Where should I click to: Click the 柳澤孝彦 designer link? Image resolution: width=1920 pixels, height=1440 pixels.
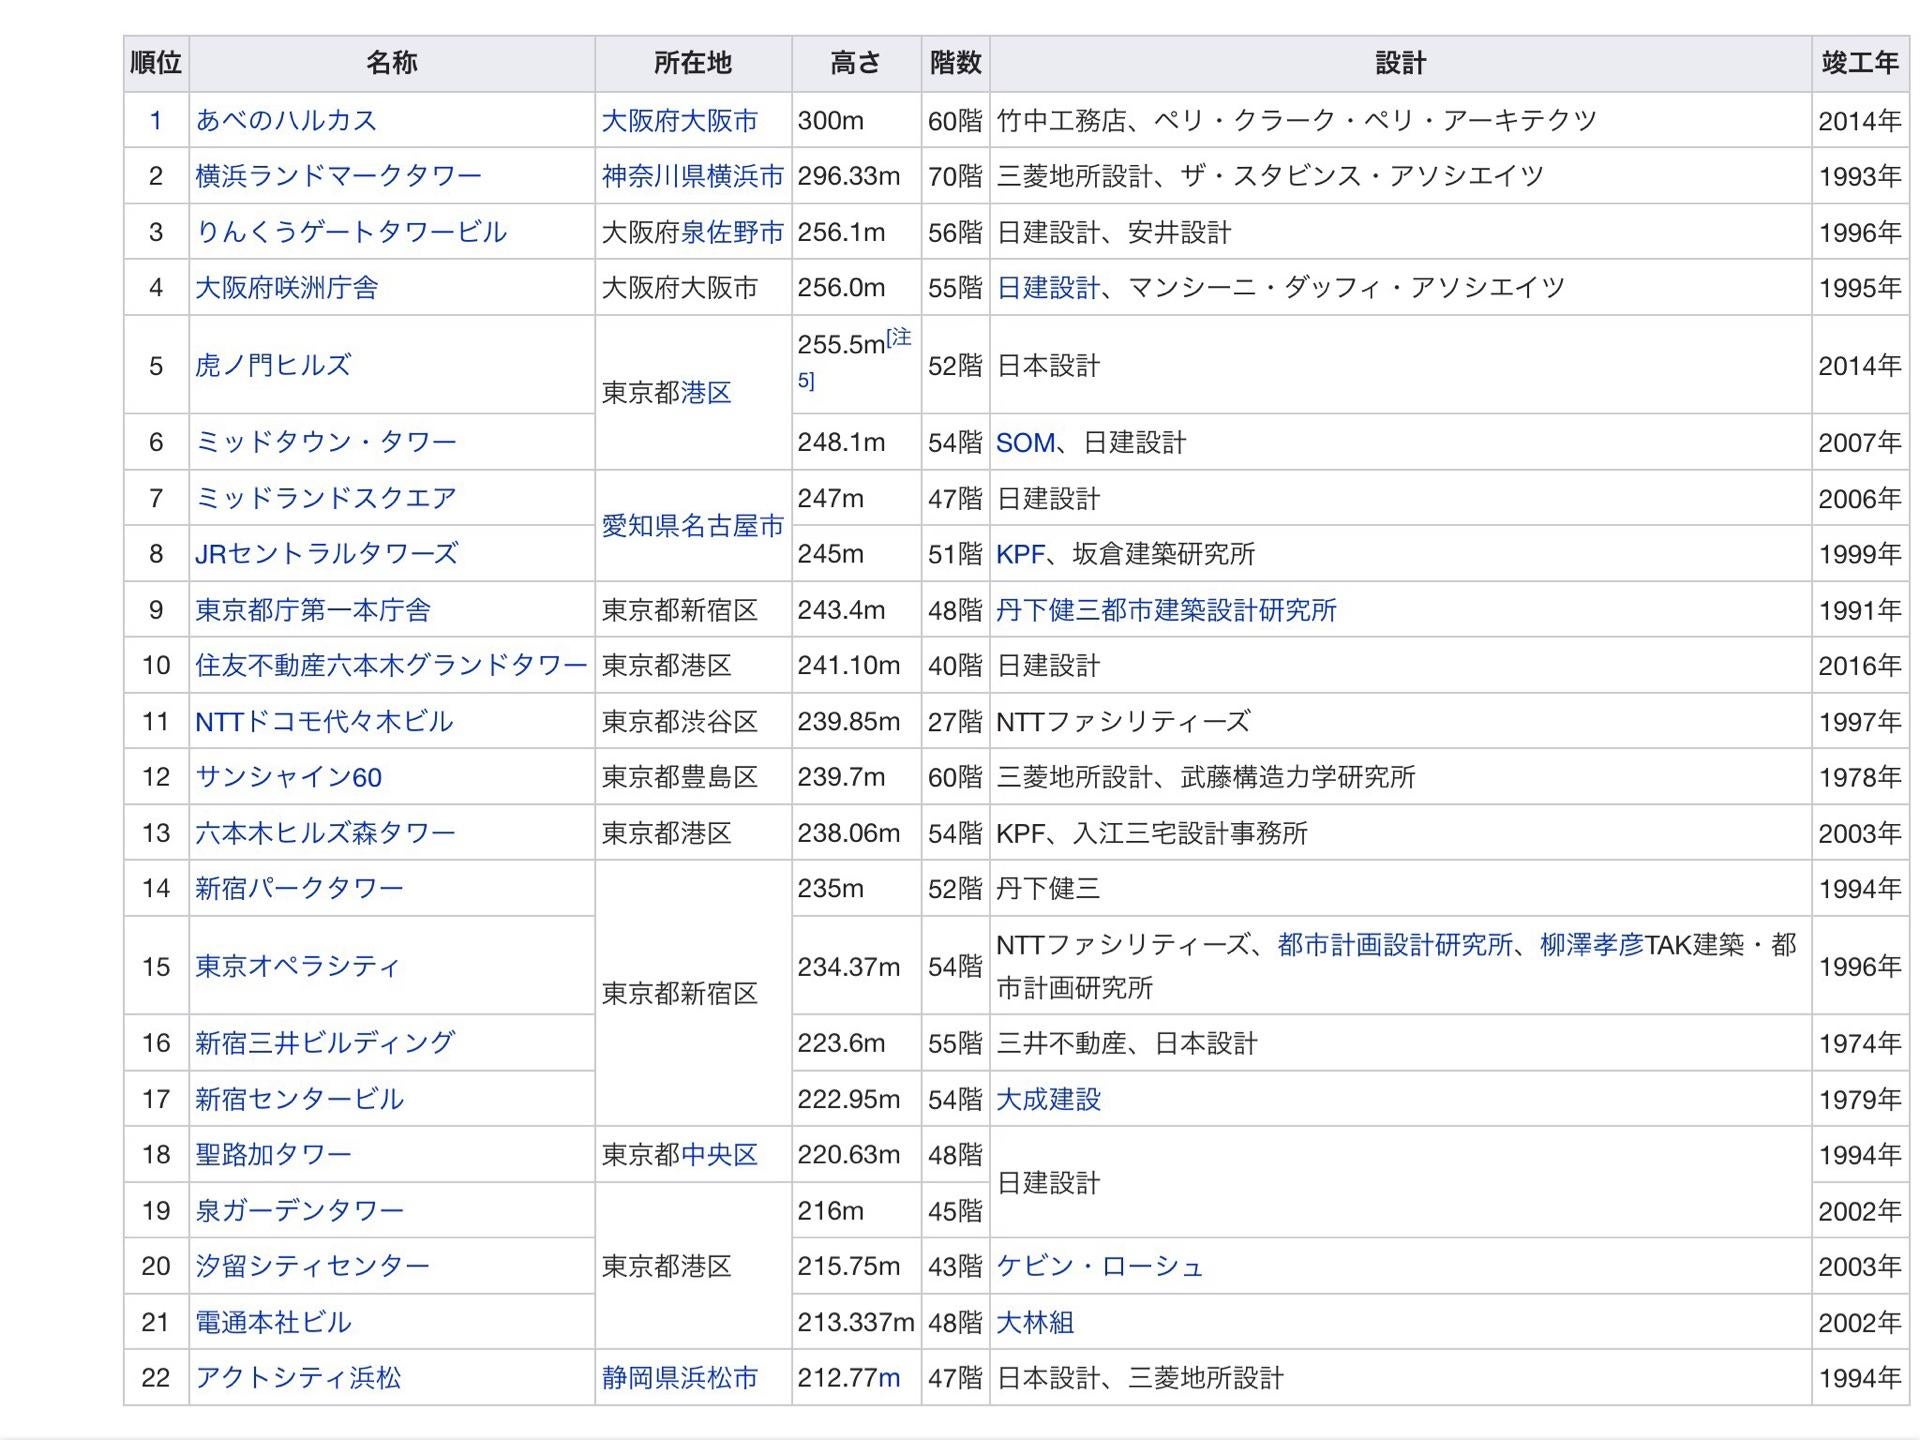[1591, 945]
